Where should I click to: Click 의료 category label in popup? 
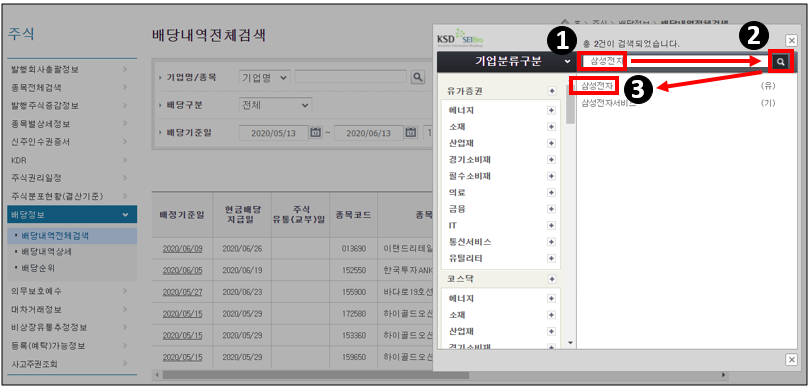(x=457, y=193)
